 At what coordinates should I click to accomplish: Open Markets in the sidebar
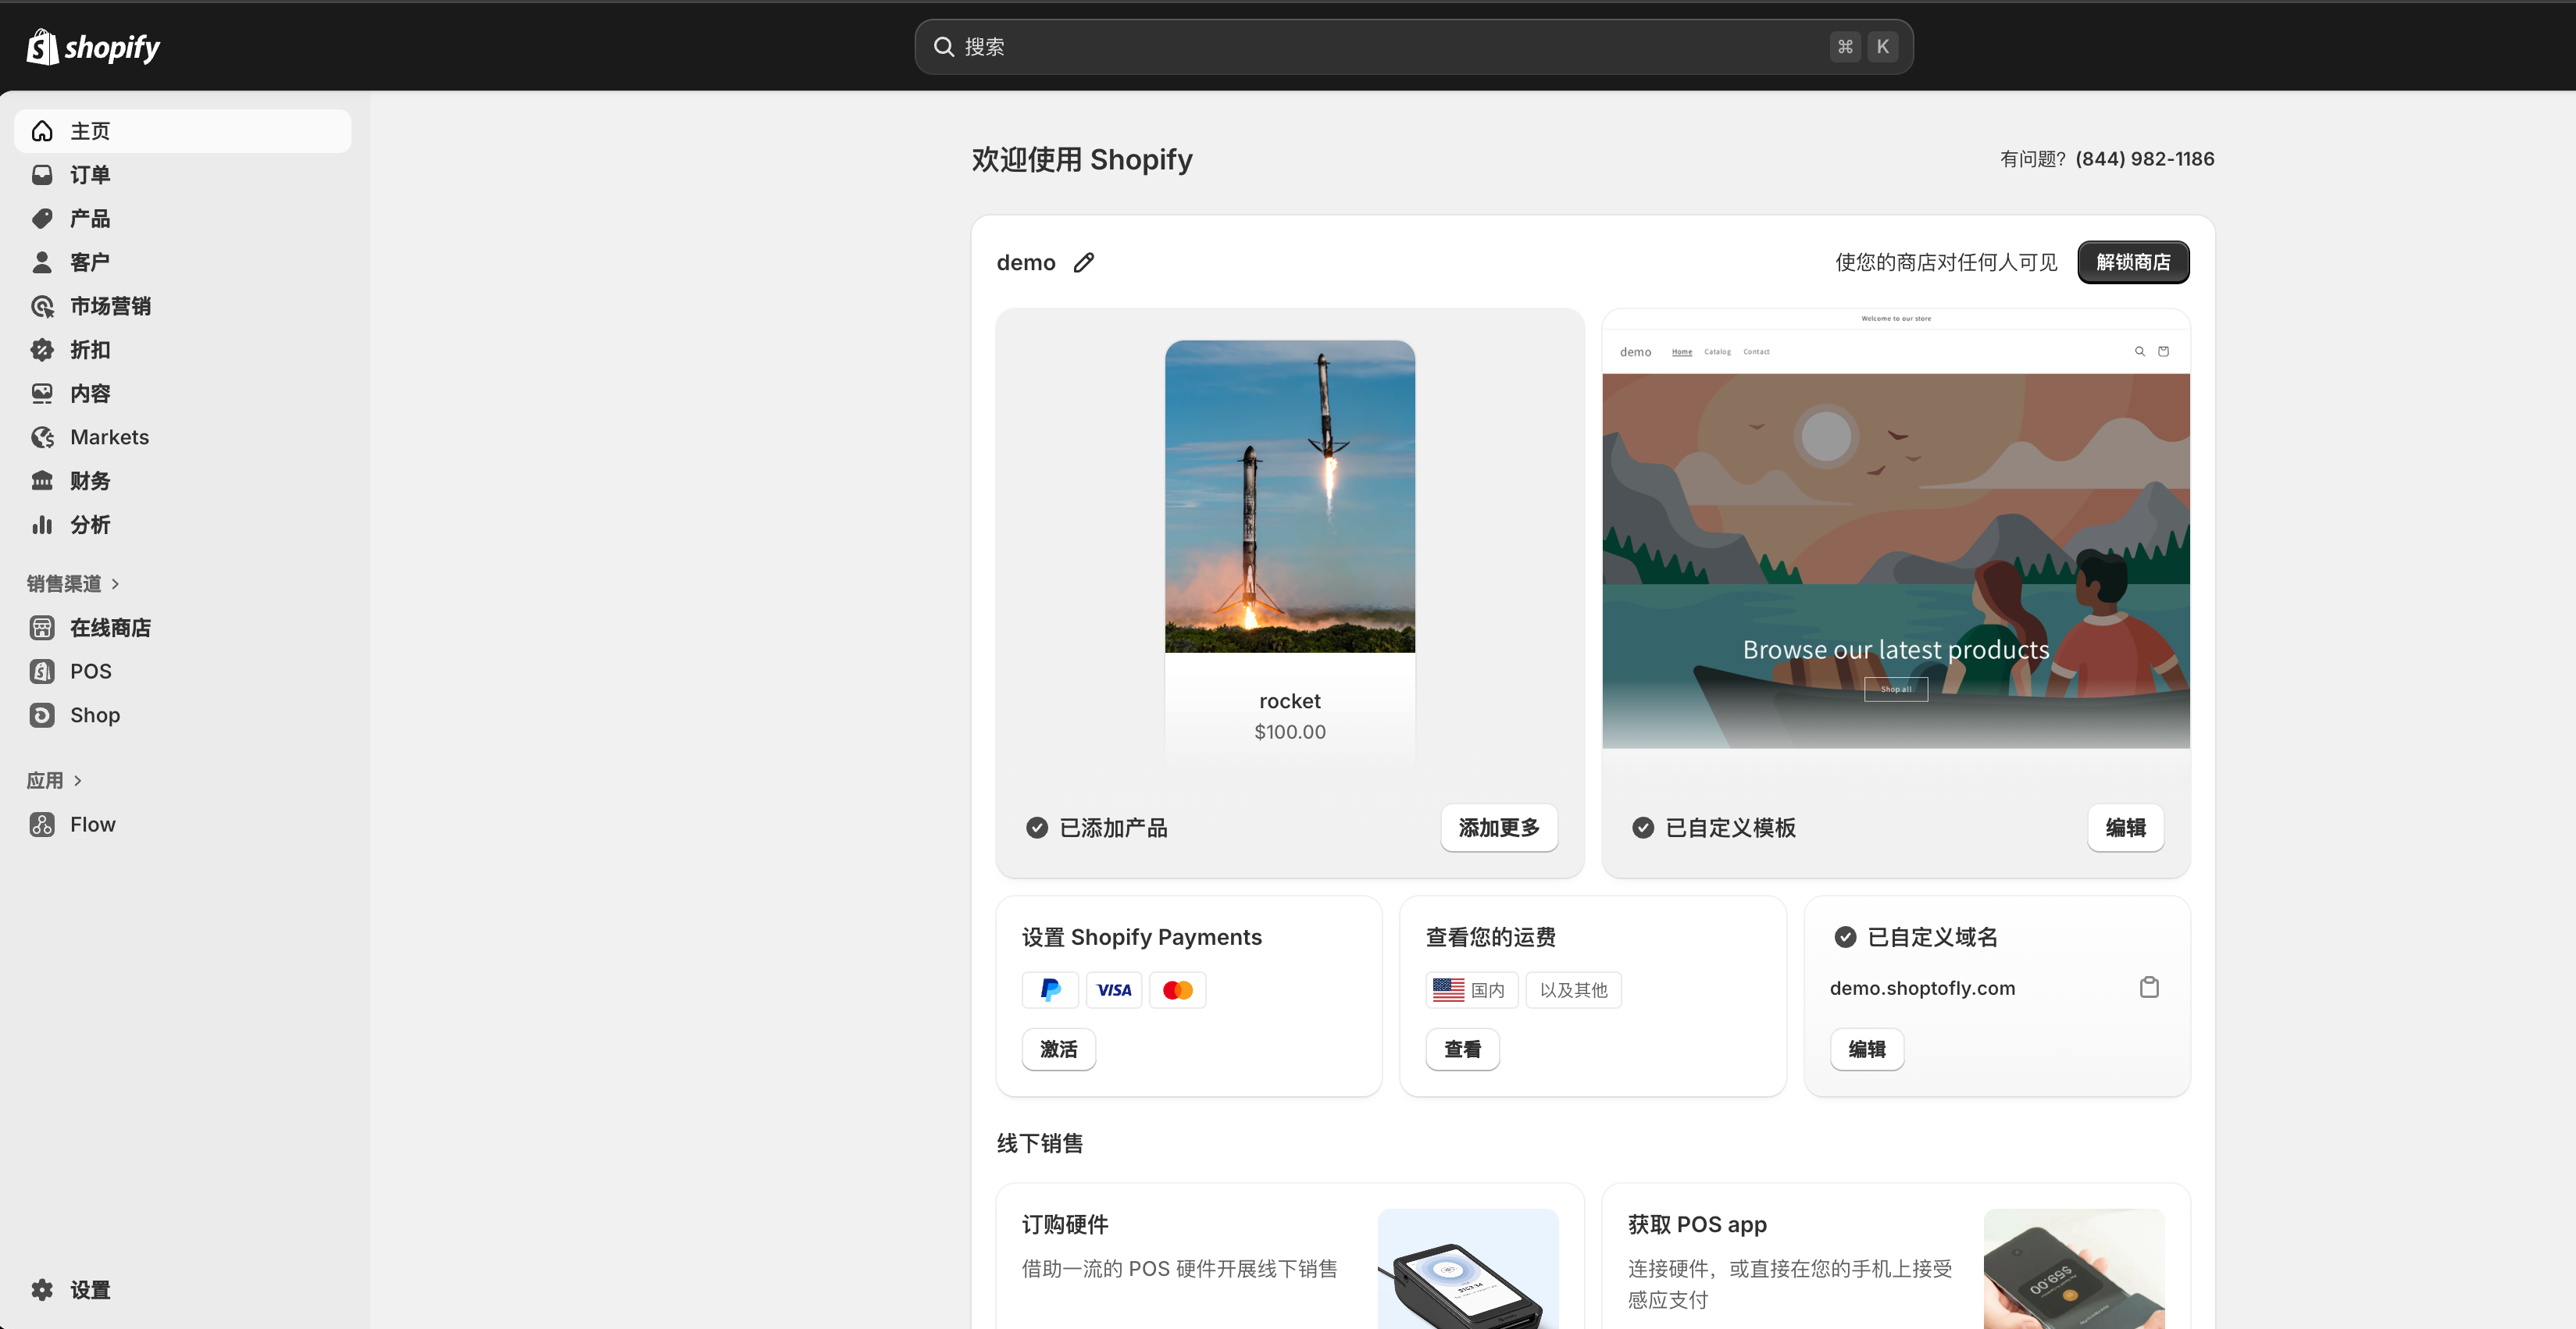(x=183, y=437)
